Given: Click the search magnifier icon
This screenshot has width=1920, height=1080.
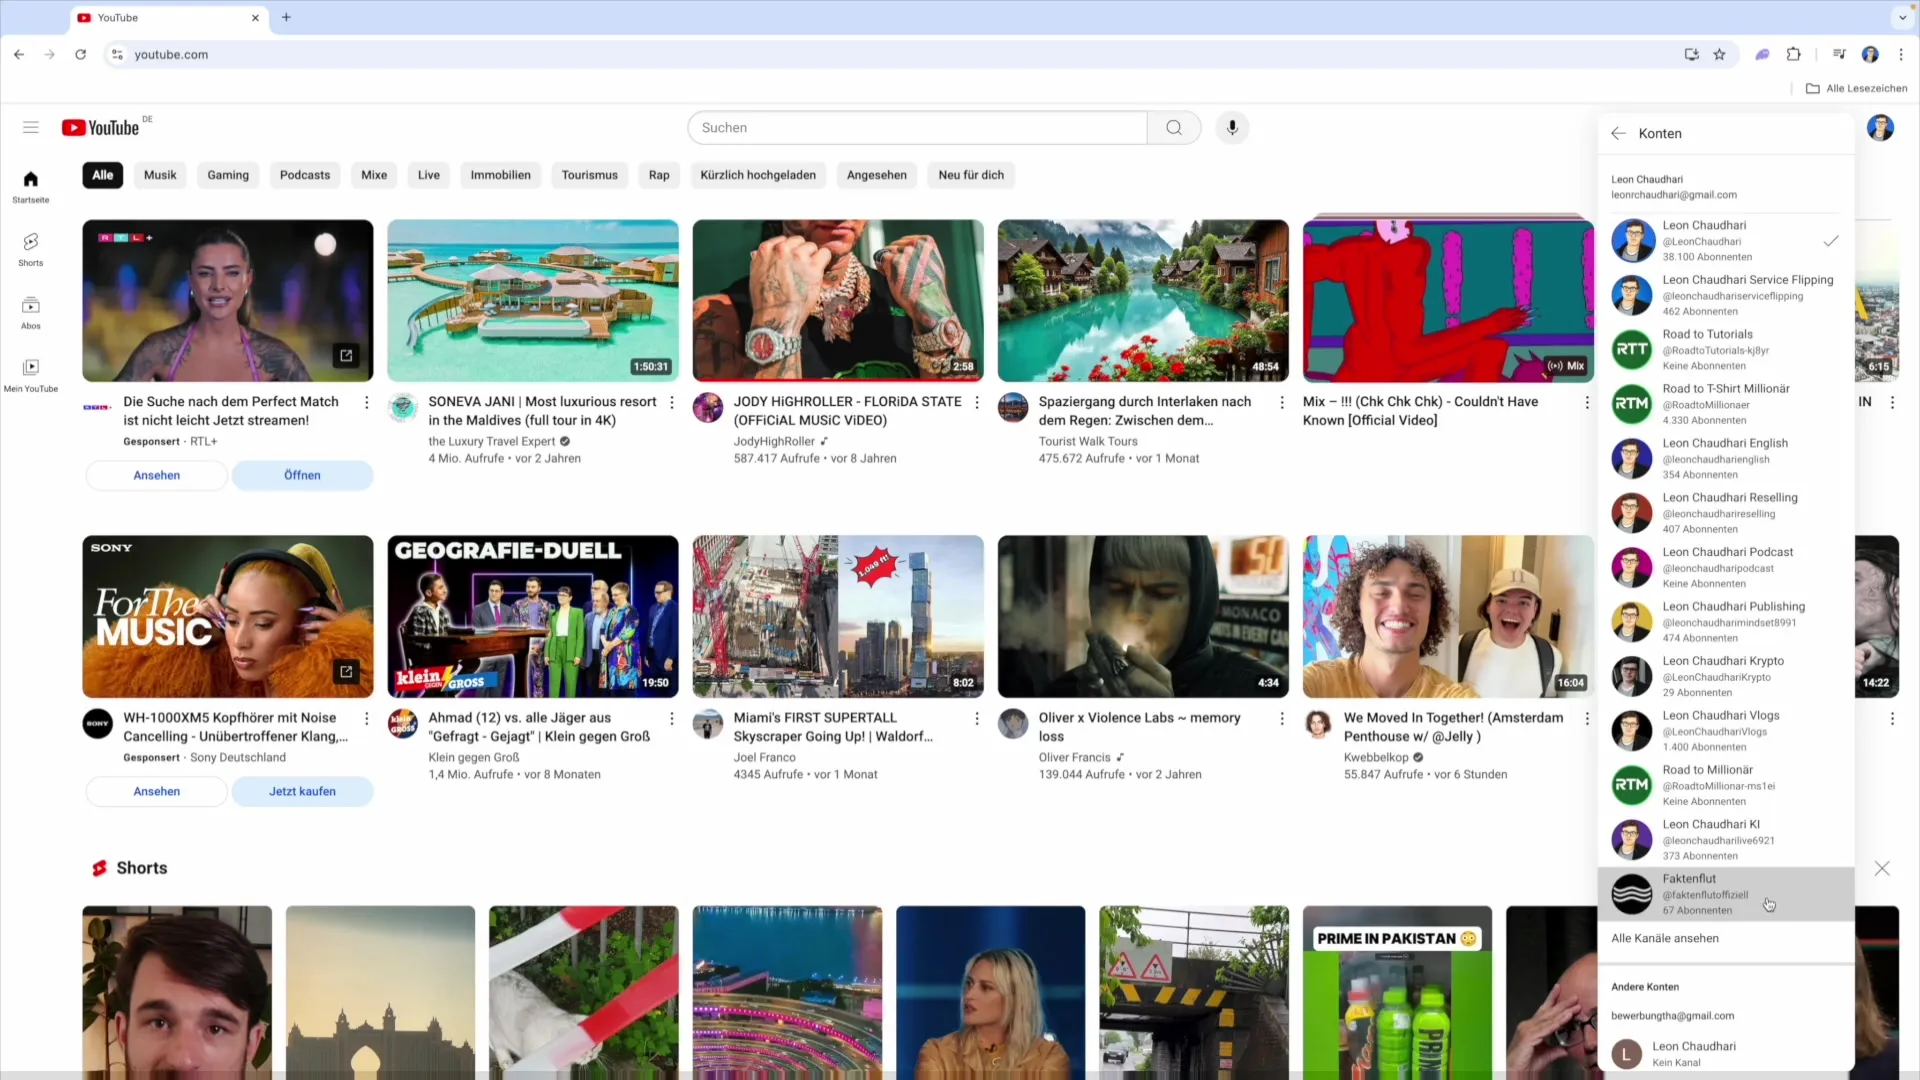Looking at the screenshot, I should 1173,127.
